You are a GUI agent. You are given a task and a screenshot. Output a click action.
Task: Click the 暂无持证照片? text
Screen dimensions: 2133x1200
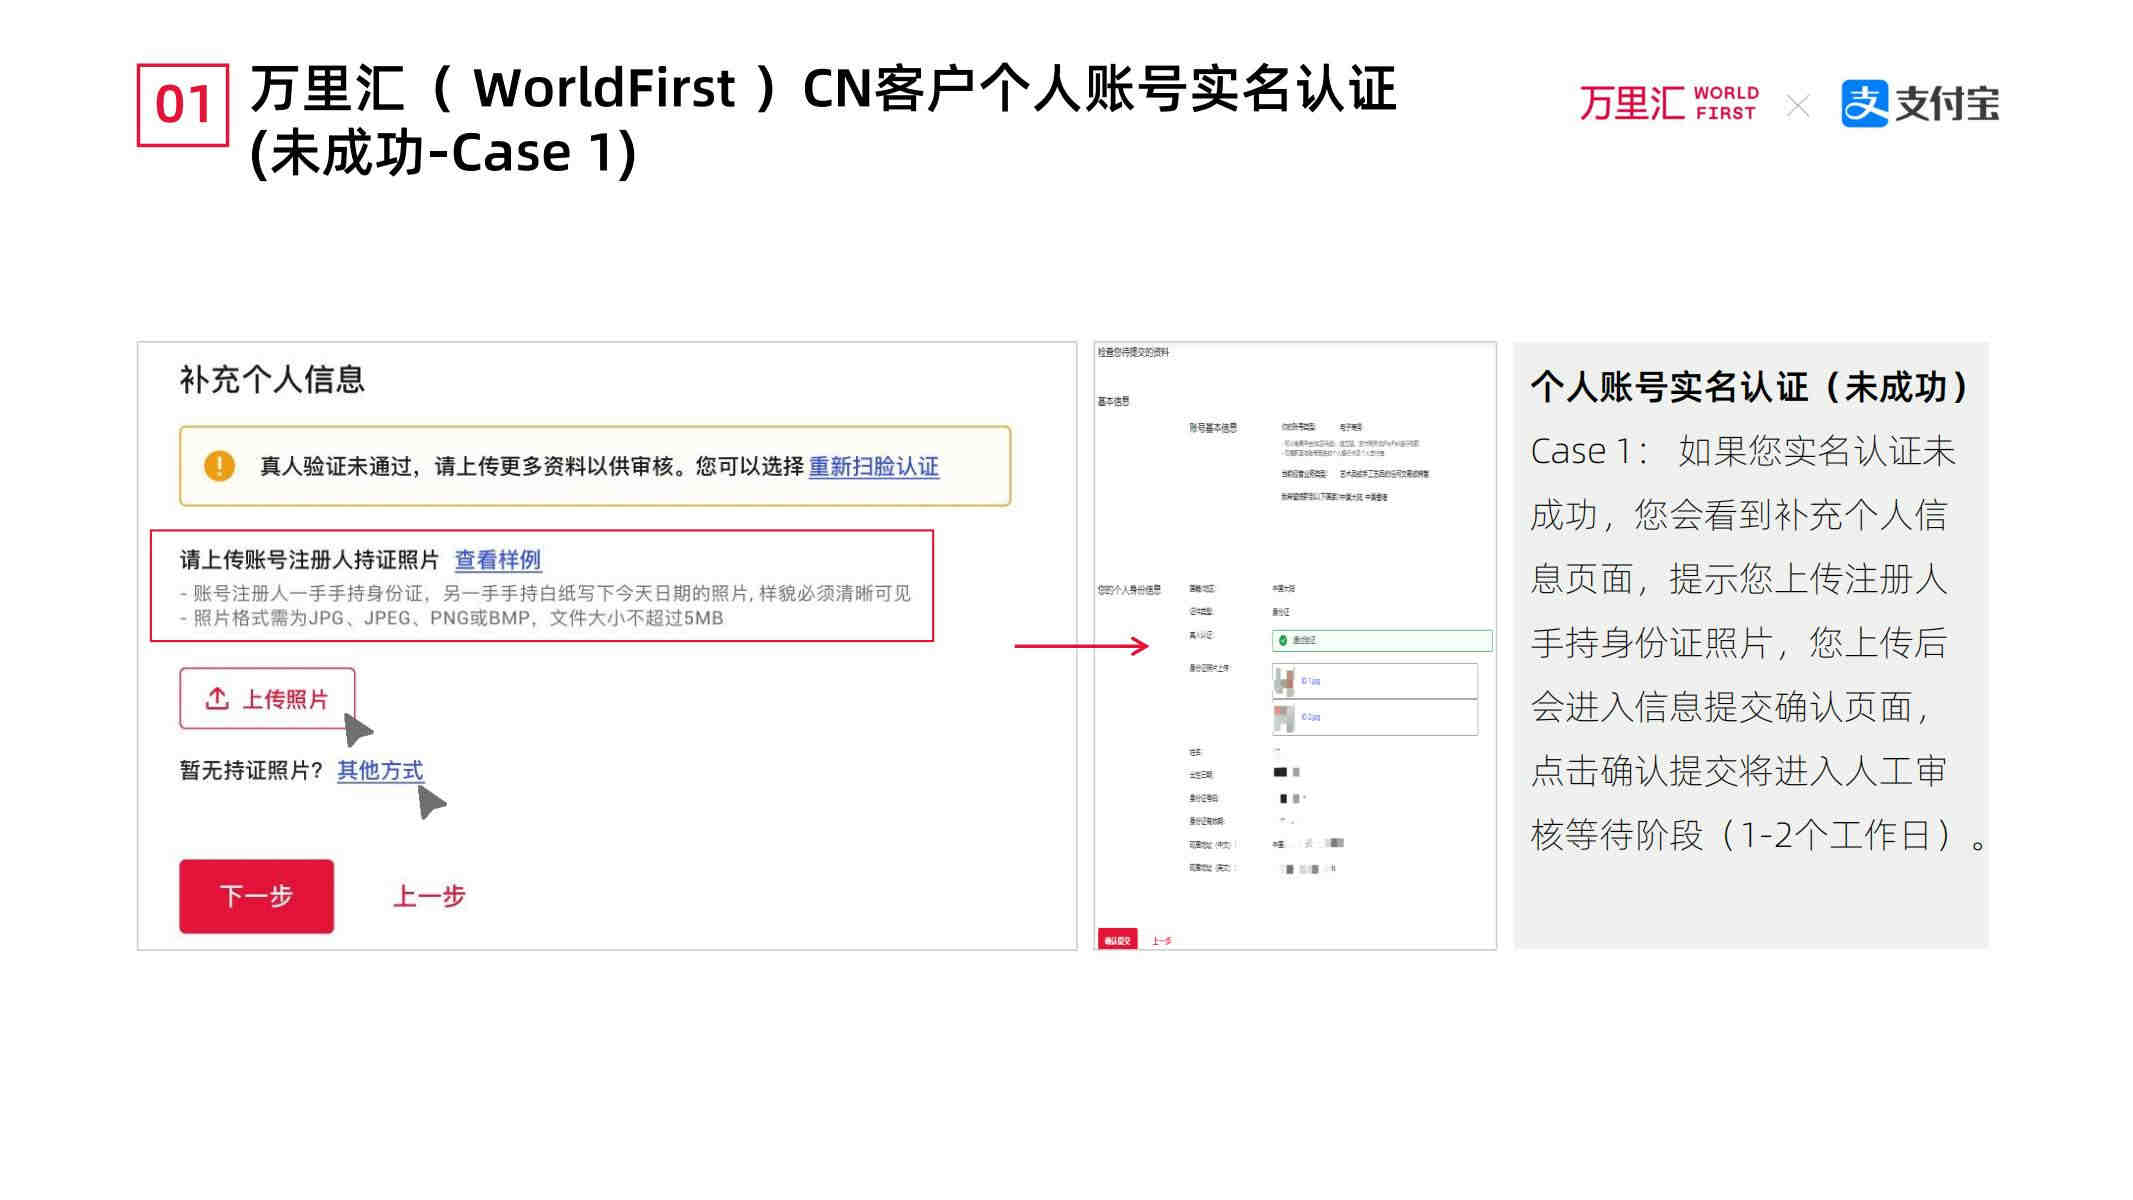point(252,770)
